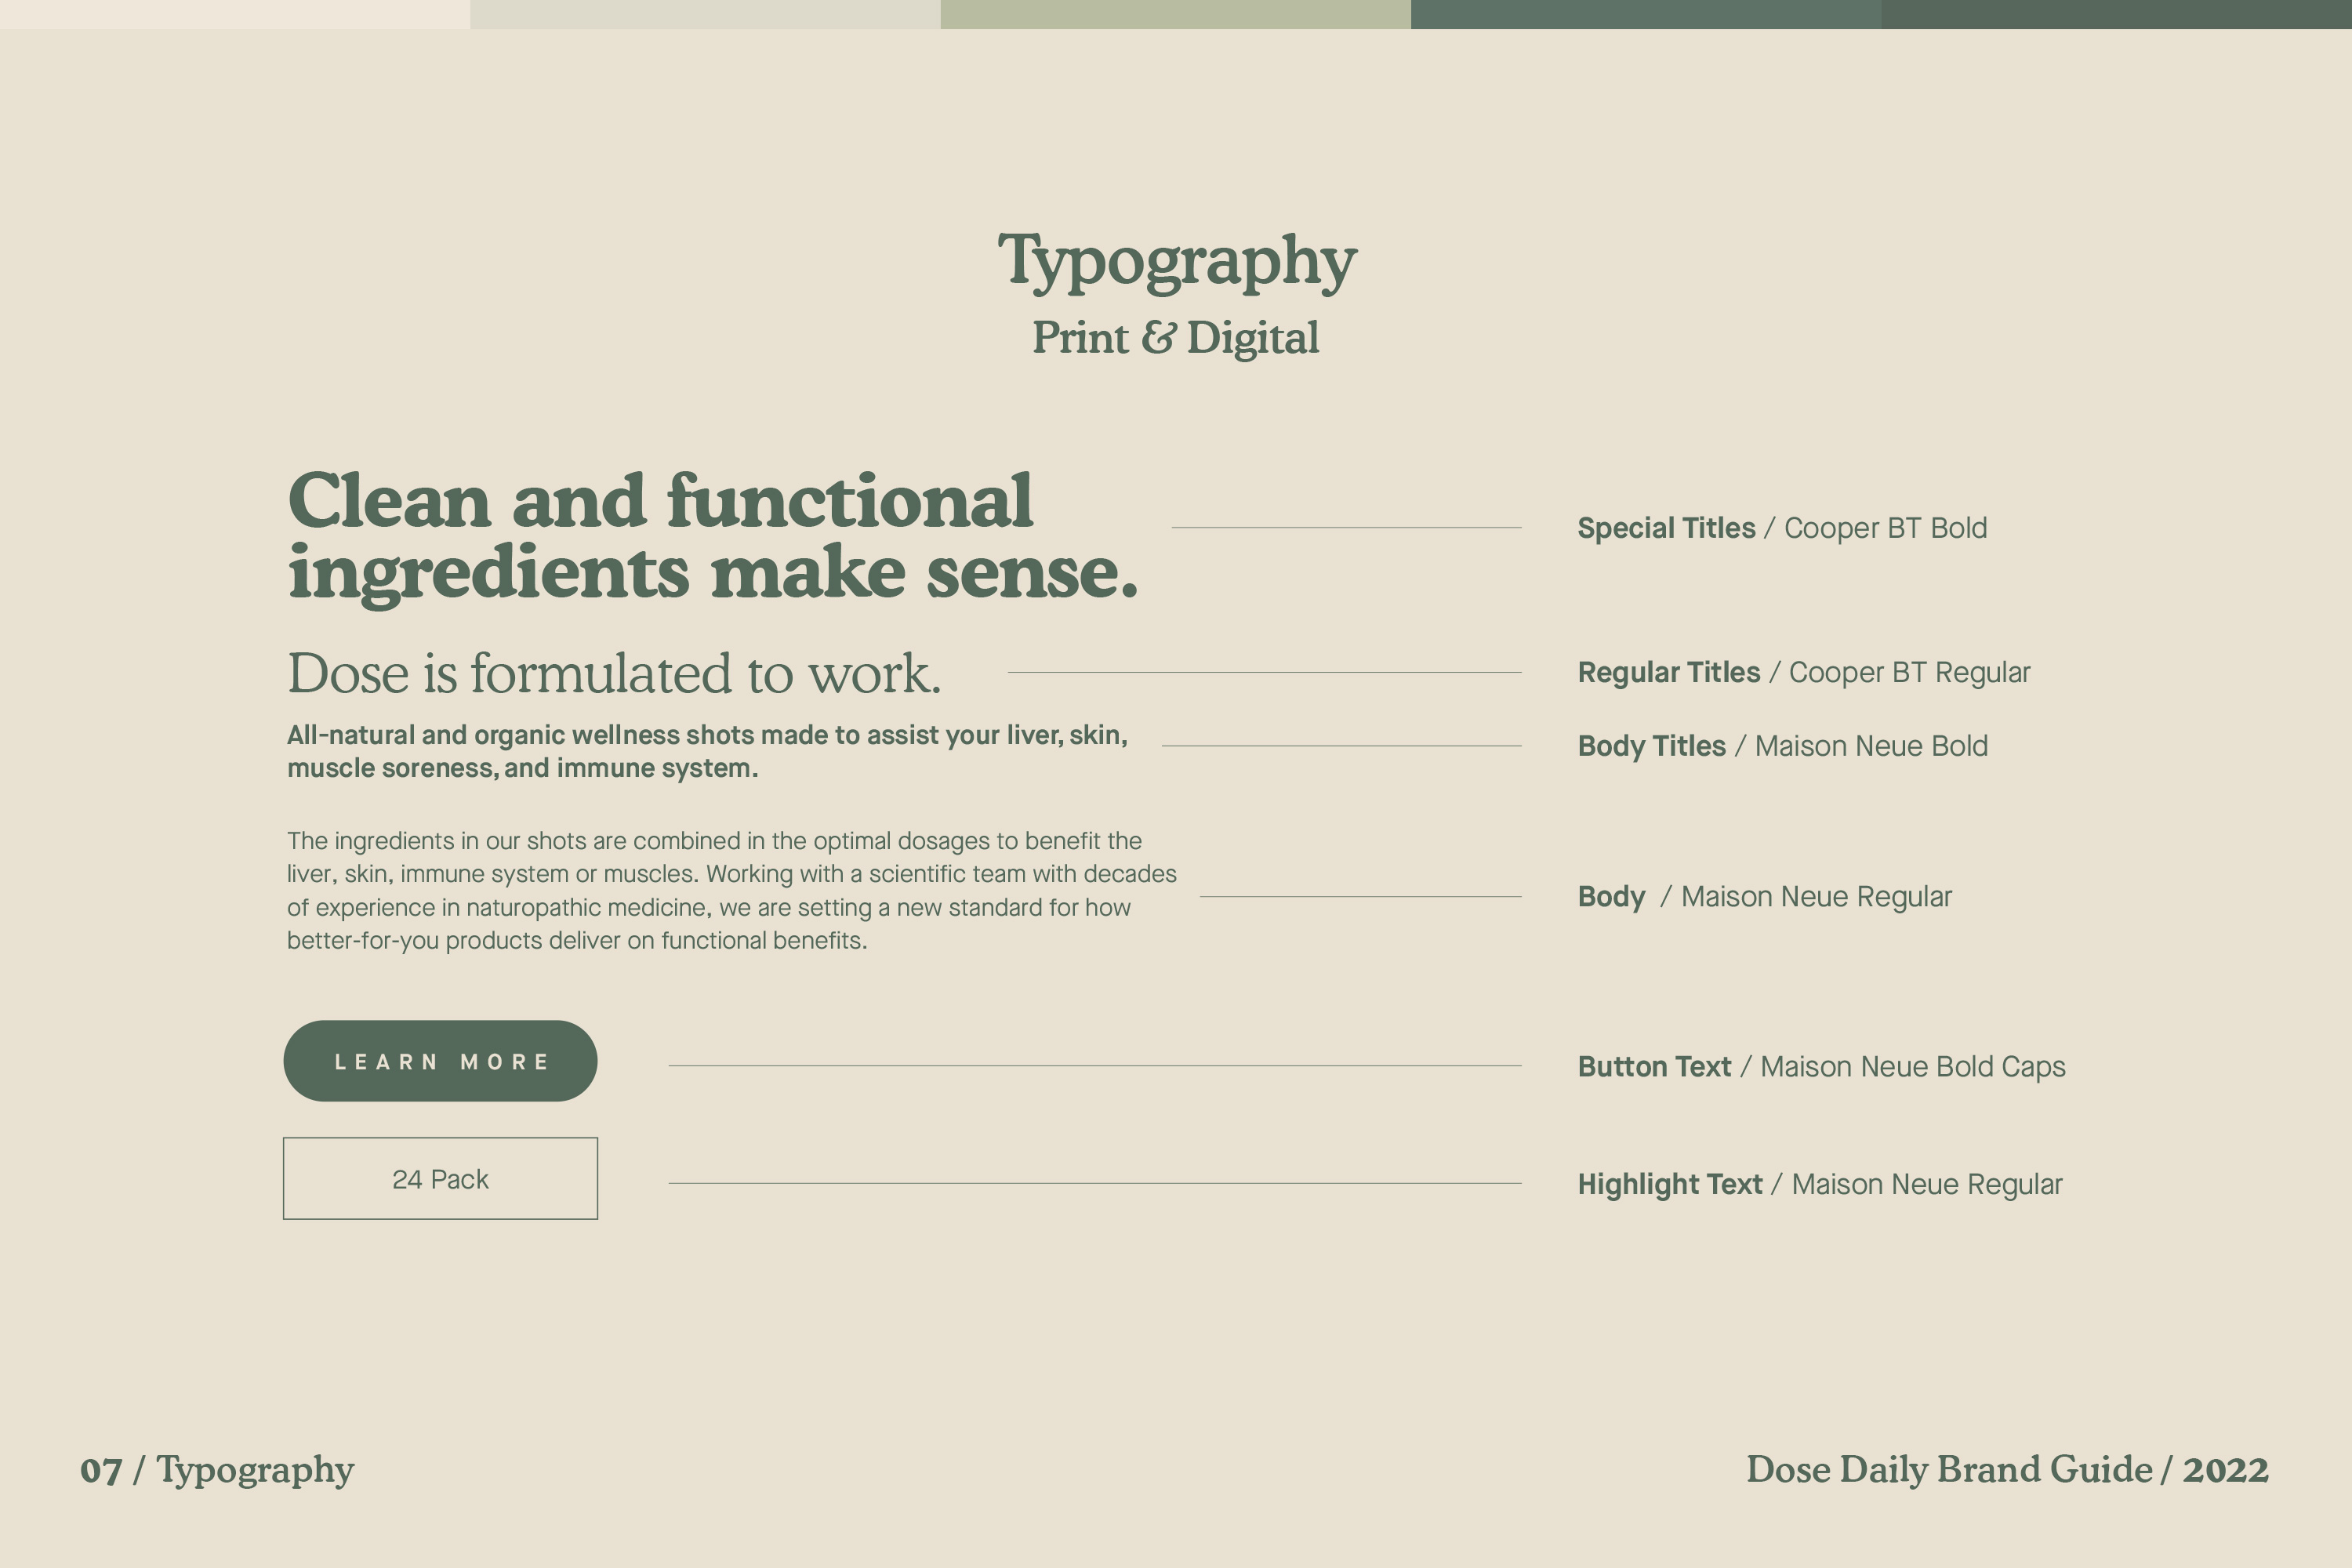Click the Special Titles / Cooper BT Bold label

point(1781,528)
